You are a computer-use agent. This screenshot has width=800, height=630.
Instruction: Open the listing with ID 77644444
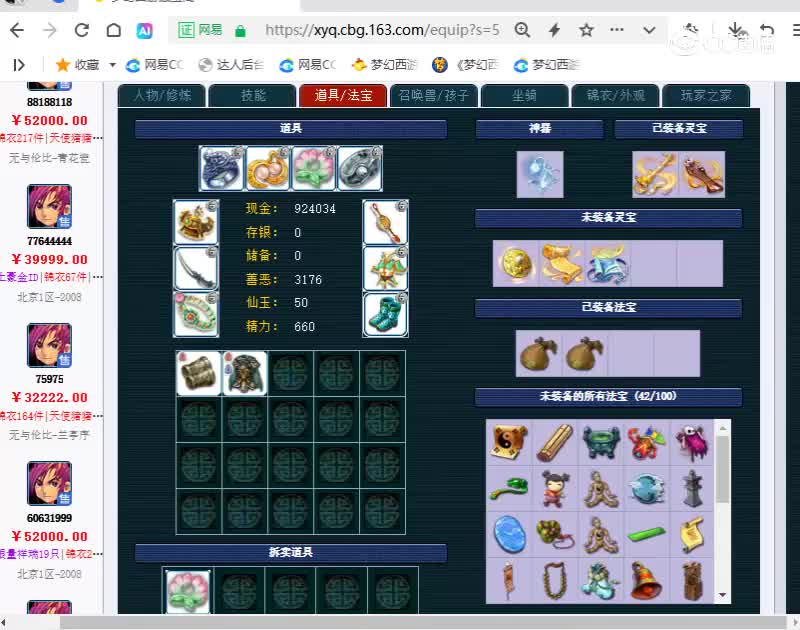[x=49, y=241]
